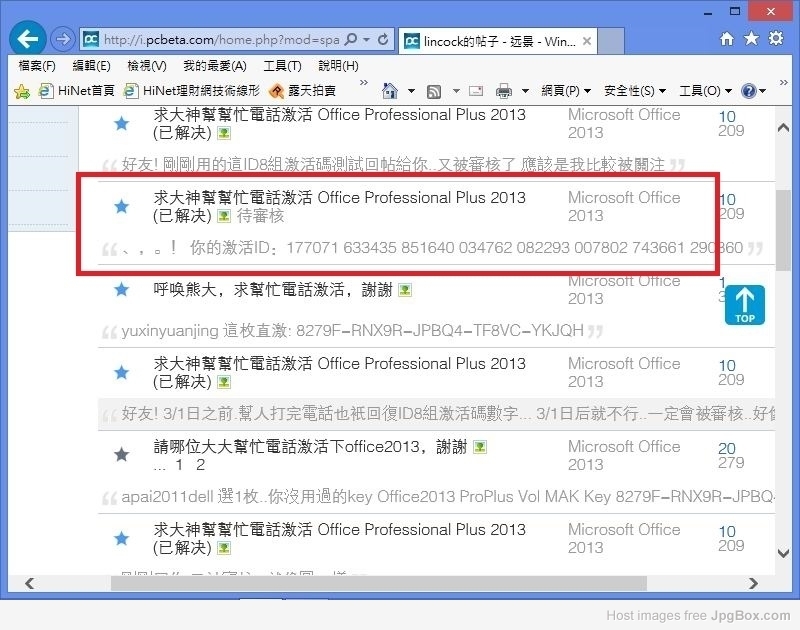Toggle the gray star beside 請哪位大大 thread
Image resolution: width=800 pixels, height=630 pixels.
(x=121, y=455)
